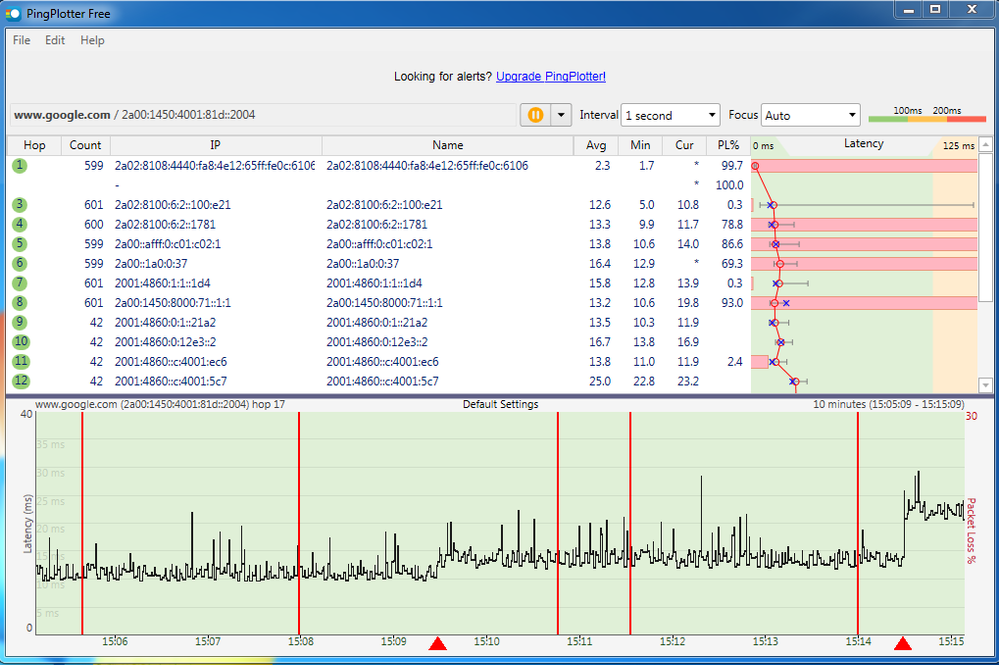Select the hop 8 circle icon
The height and width of the screenshot is (665, 999).
pyautogui.click(x=19, y=302)
